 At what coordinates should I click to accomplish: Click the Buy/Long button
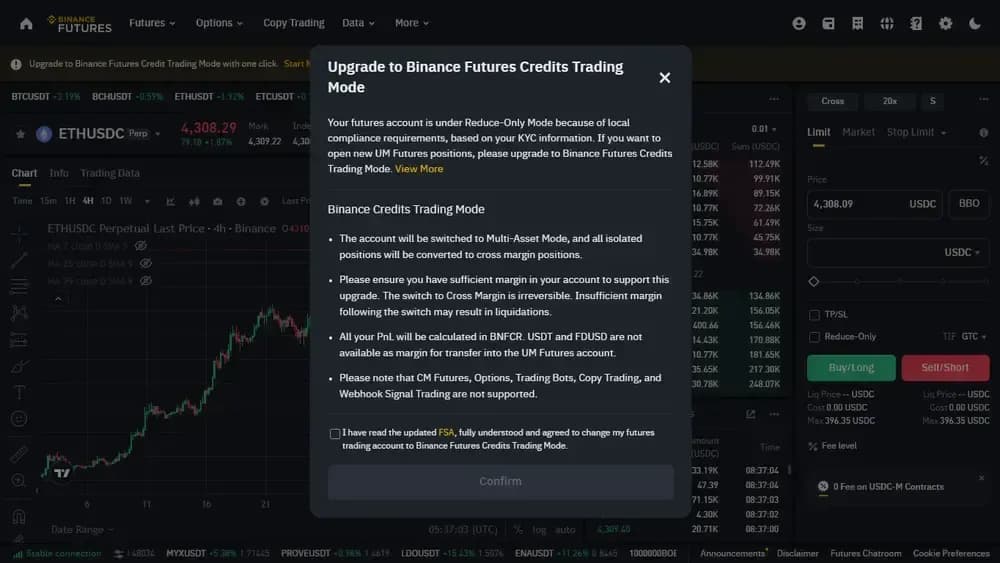[x=851, y=368]
